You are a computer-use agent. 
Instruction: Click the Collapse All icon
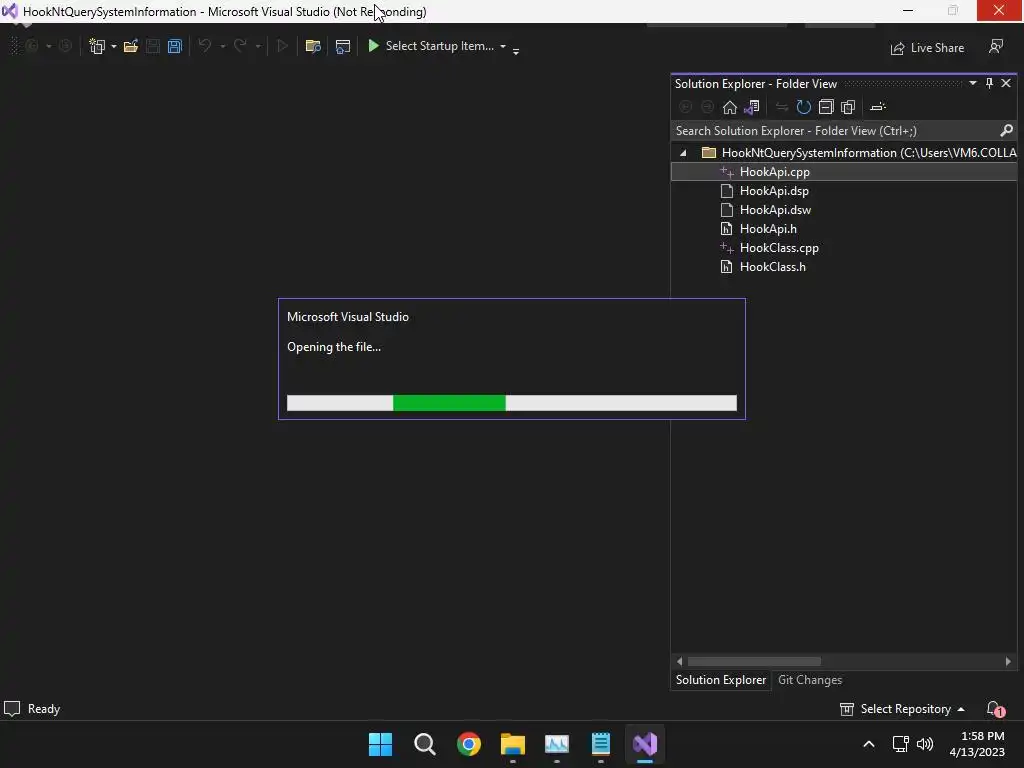pyautogui.click(x=826, y=107)
